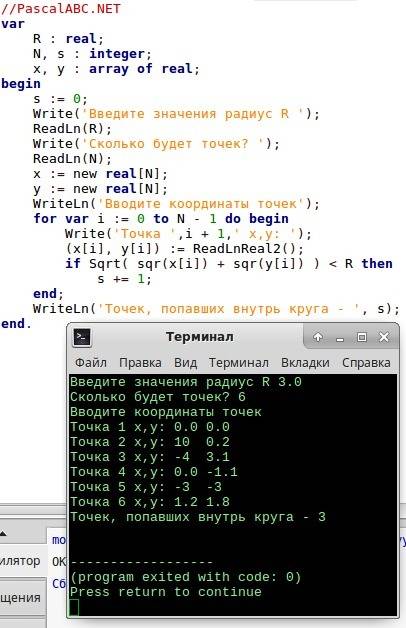
Task: Click the //PascalABC.NET comment line
Action: pyautogui.click(x=60, y=8)
